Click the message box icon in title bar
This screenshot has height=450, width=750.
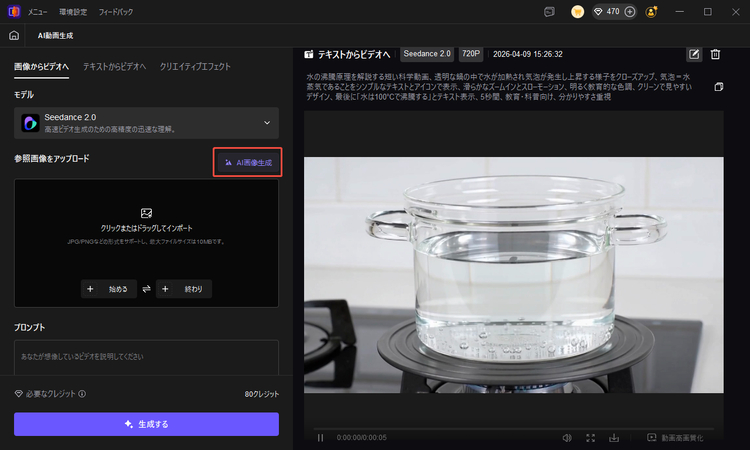coord(550,12)
